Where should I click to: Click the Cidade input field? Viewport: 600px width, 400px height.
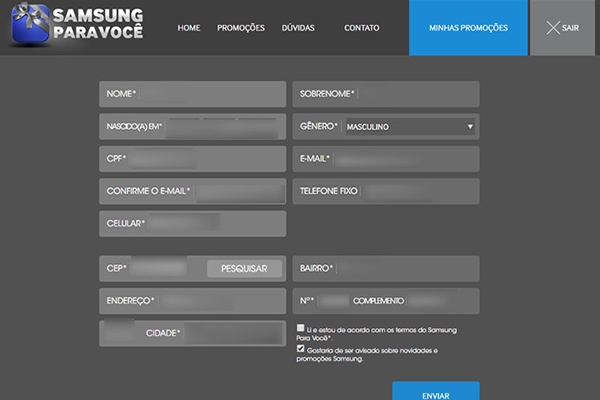tap(234, 333)
